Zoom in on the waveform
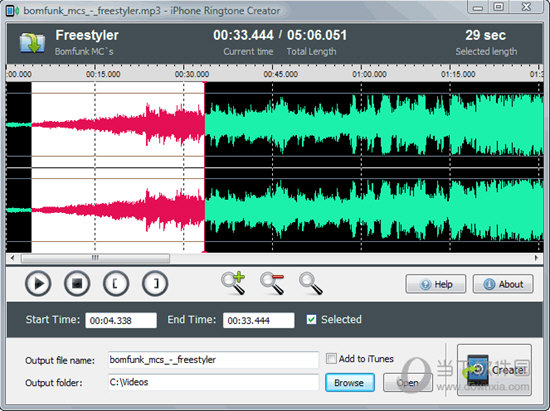 [233, 283]
